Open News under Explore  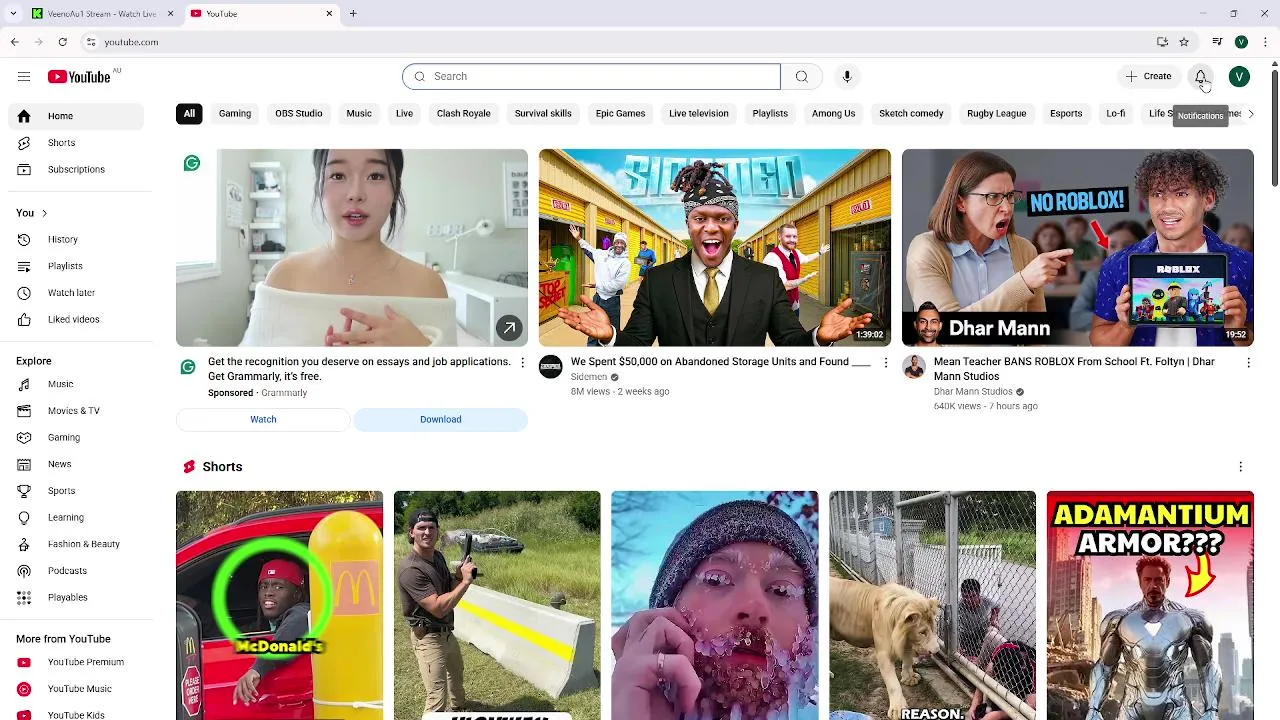pos(76,464)
